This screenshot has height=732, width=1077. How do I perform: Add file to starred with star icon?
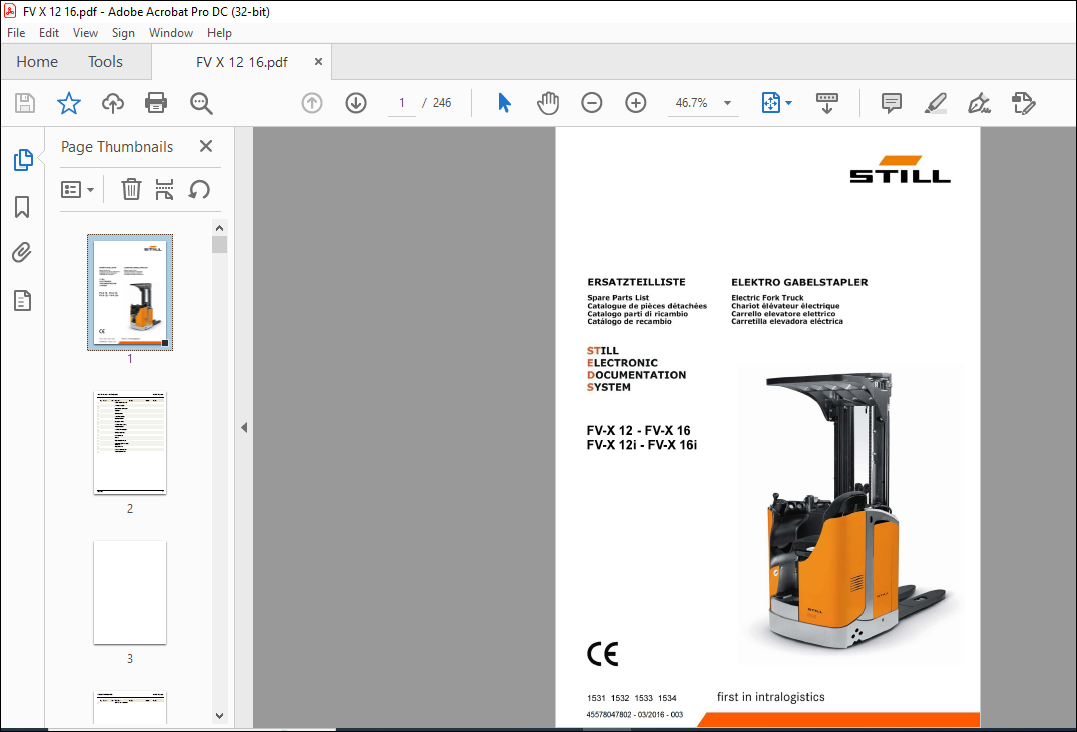point(69,103)
